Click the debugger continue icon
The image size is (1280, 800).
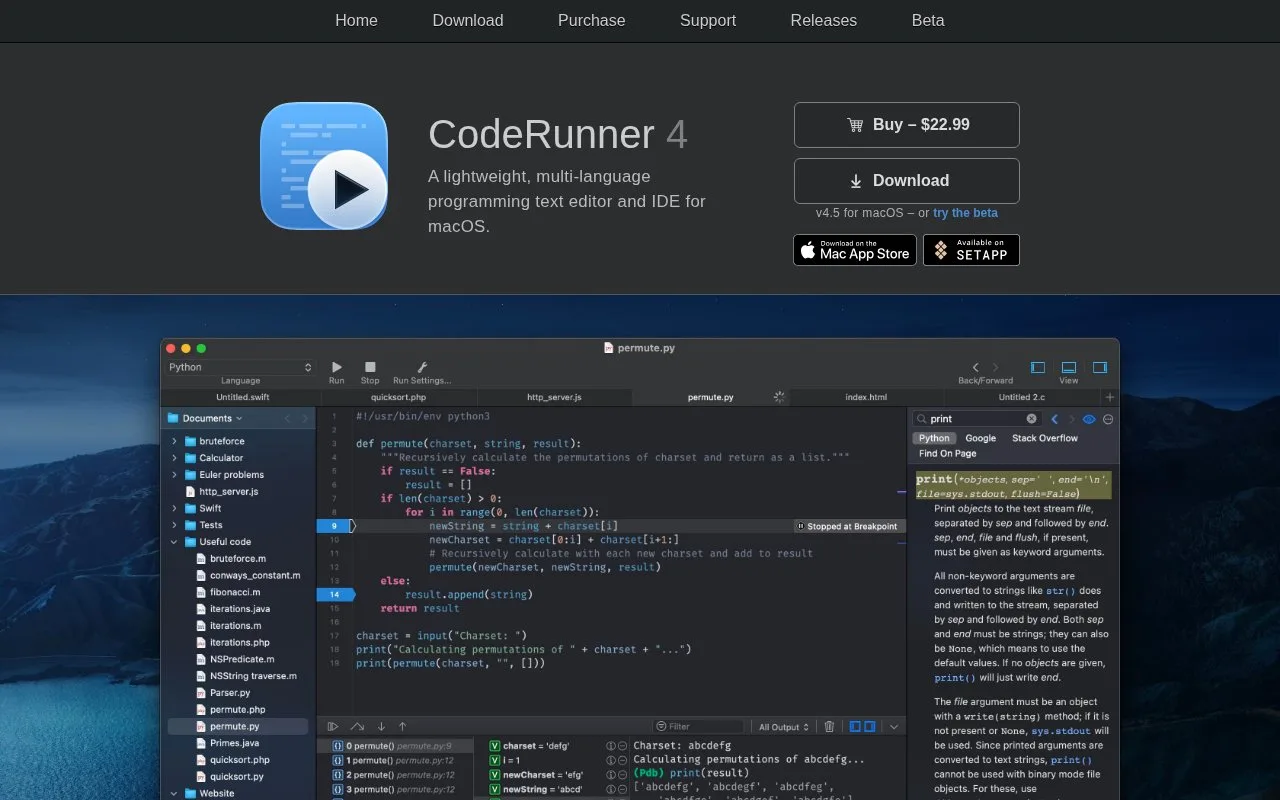coord(333,727)
